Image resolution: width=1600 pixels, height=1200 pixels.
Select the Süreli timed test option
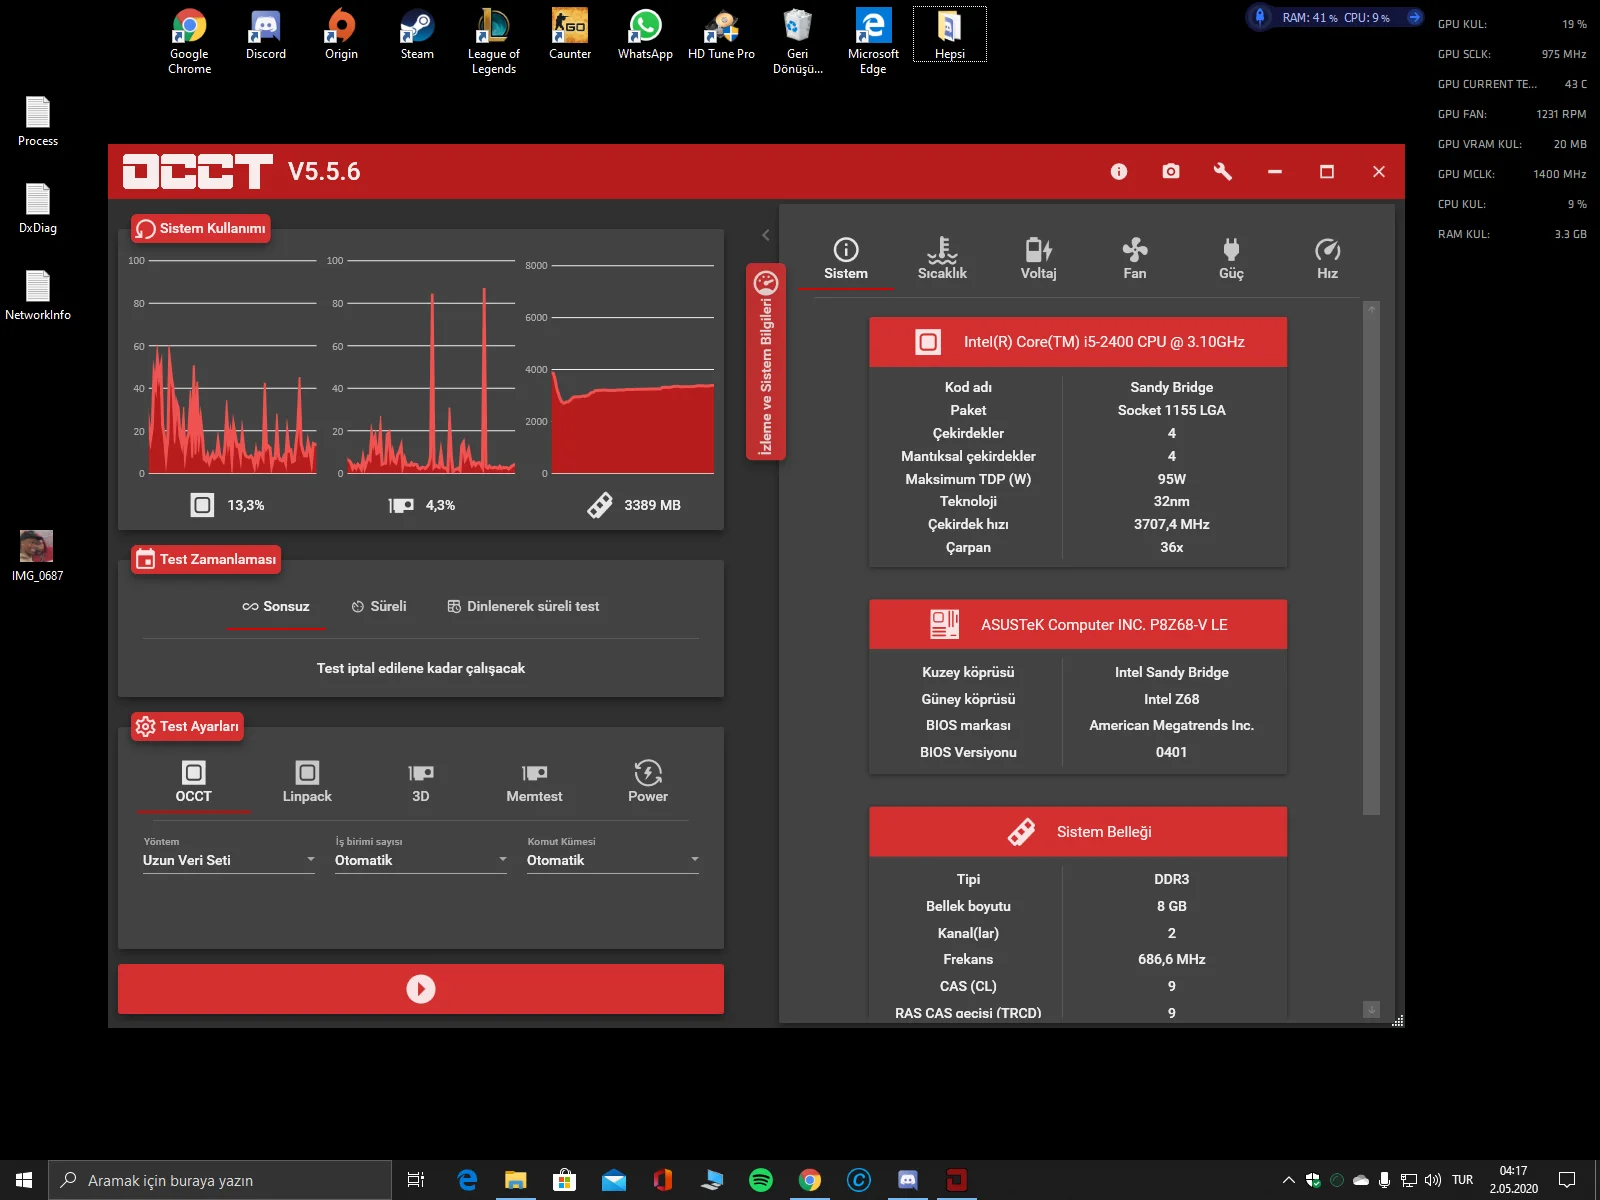coord(379,607)
